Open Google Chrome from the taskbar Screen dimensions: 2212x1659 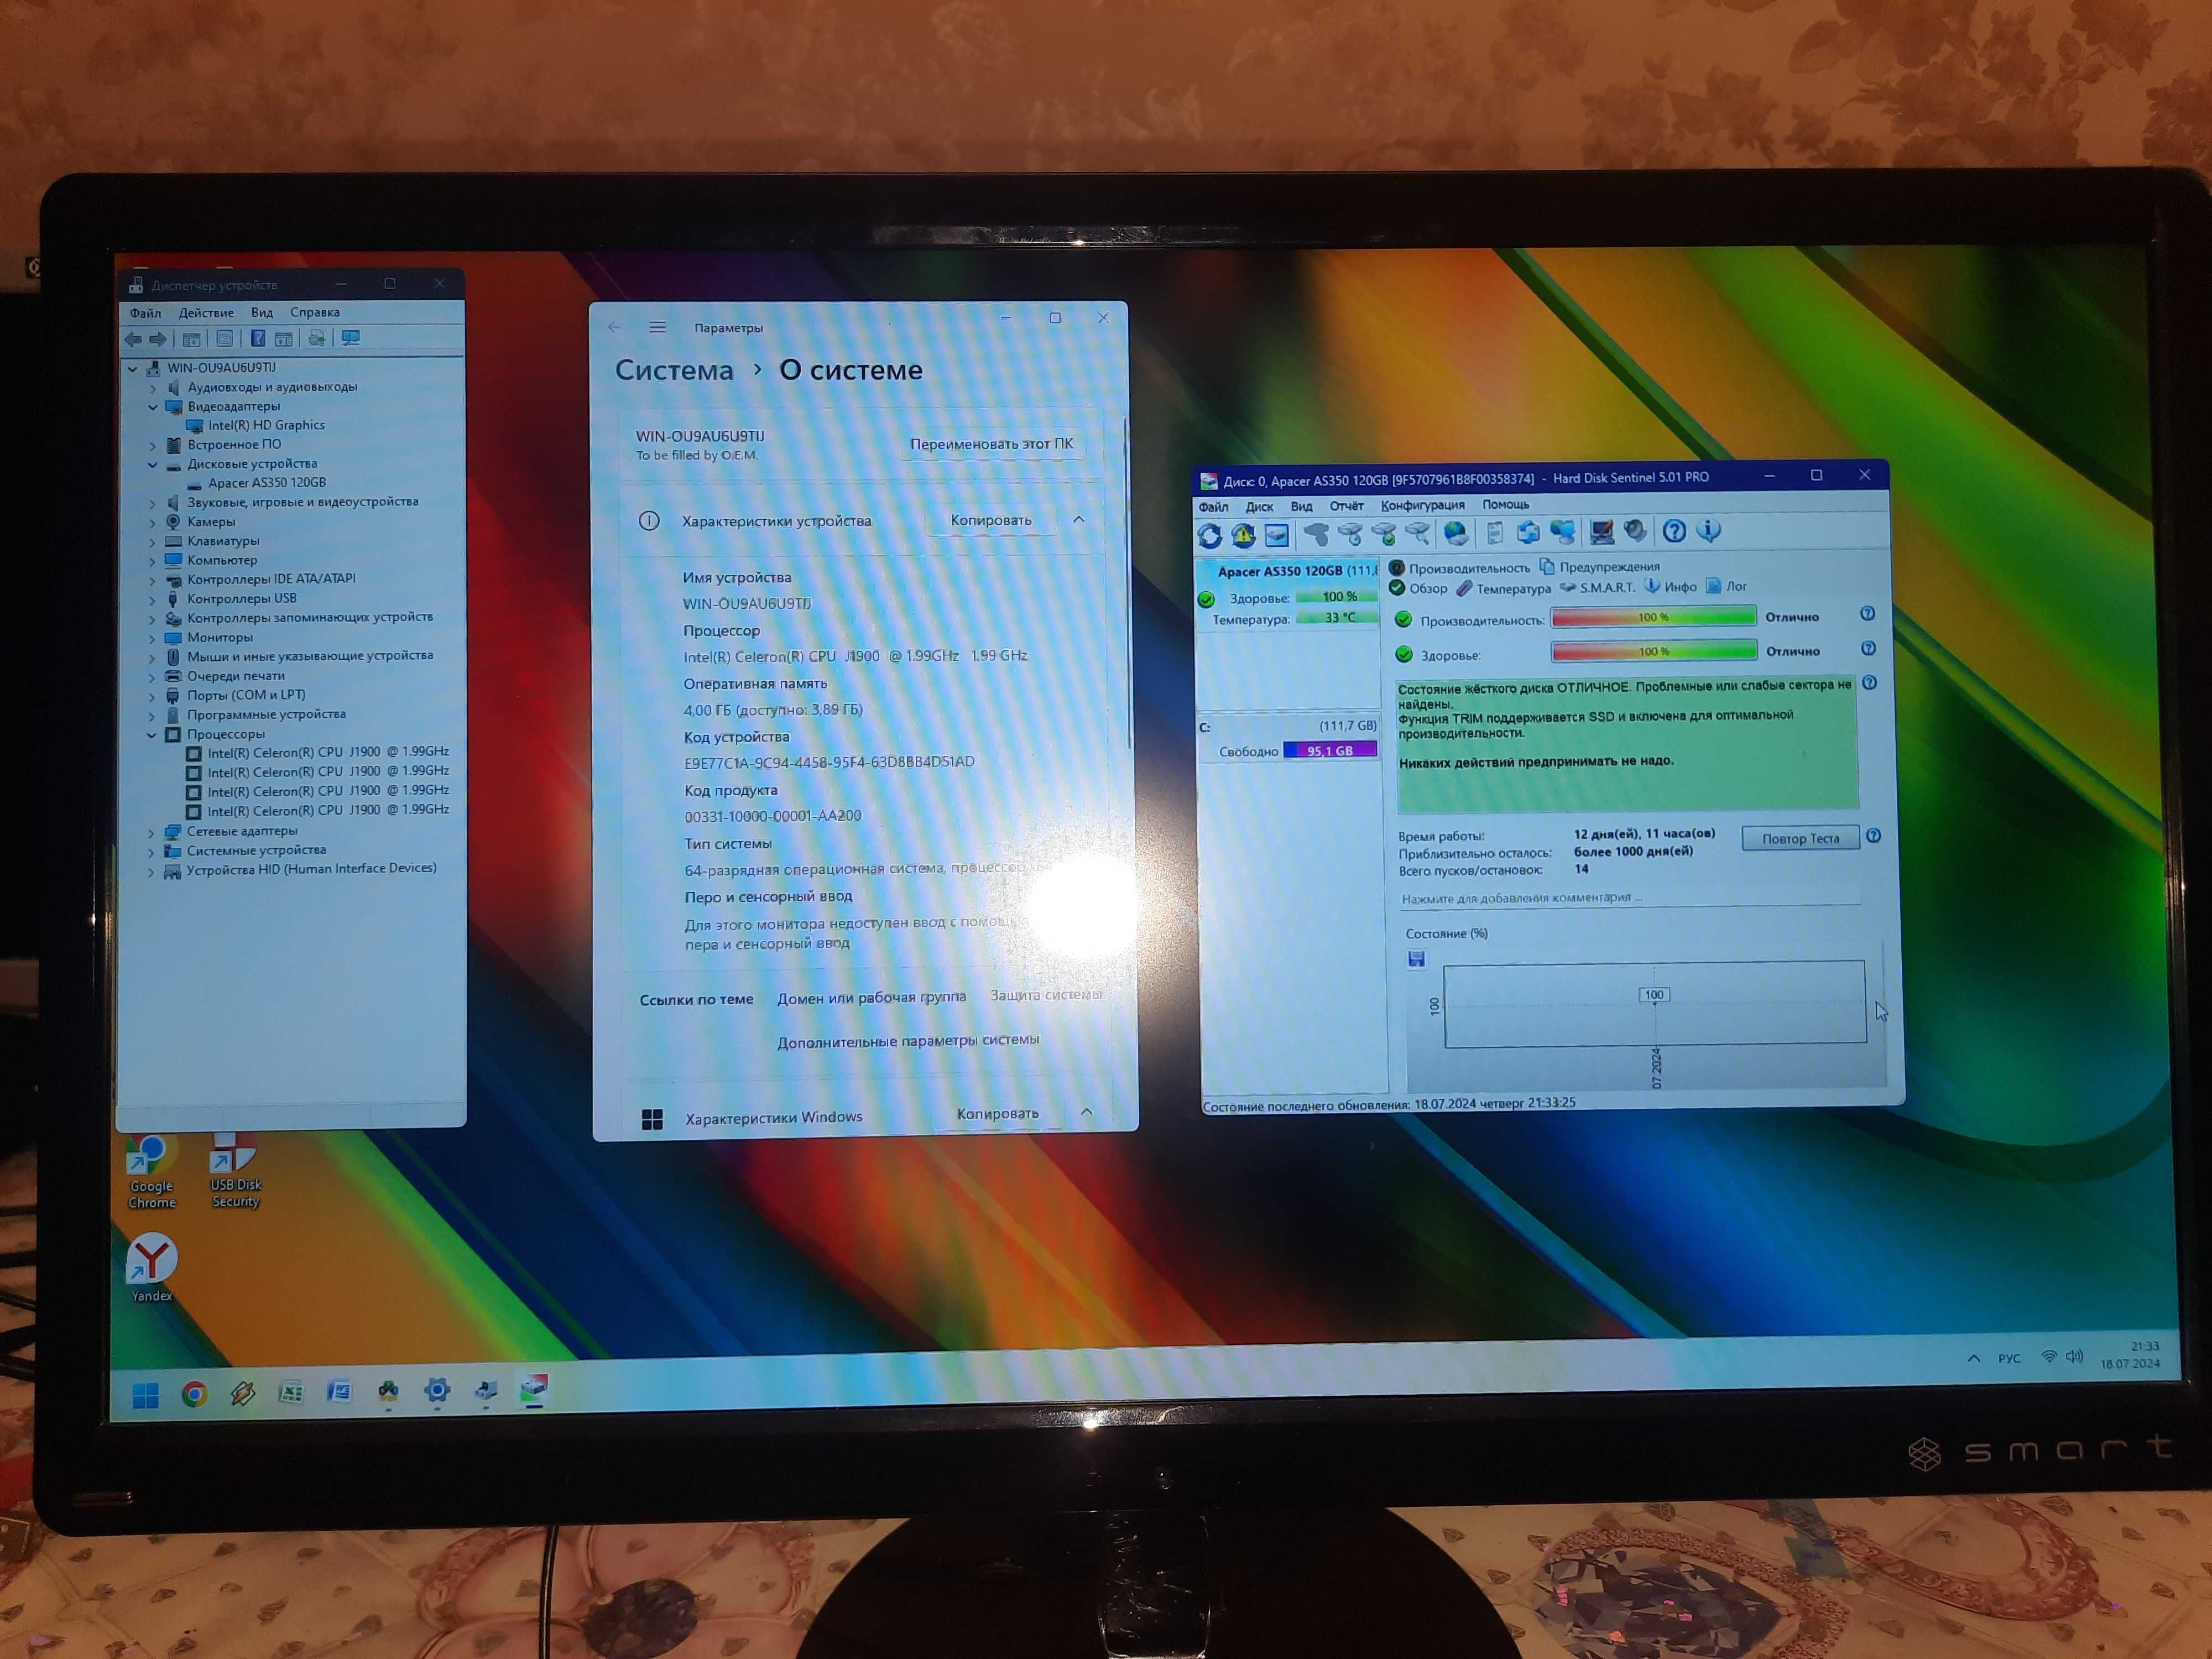194,1394
